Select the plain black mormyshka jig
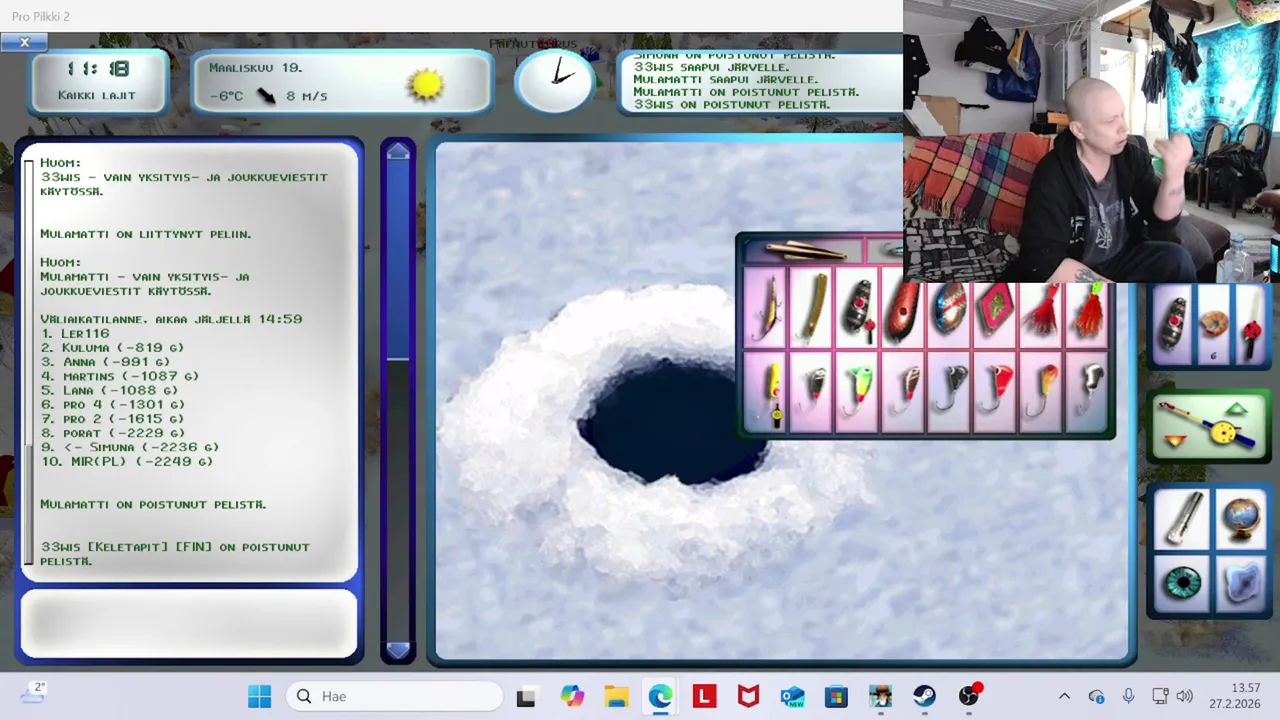 948,394
